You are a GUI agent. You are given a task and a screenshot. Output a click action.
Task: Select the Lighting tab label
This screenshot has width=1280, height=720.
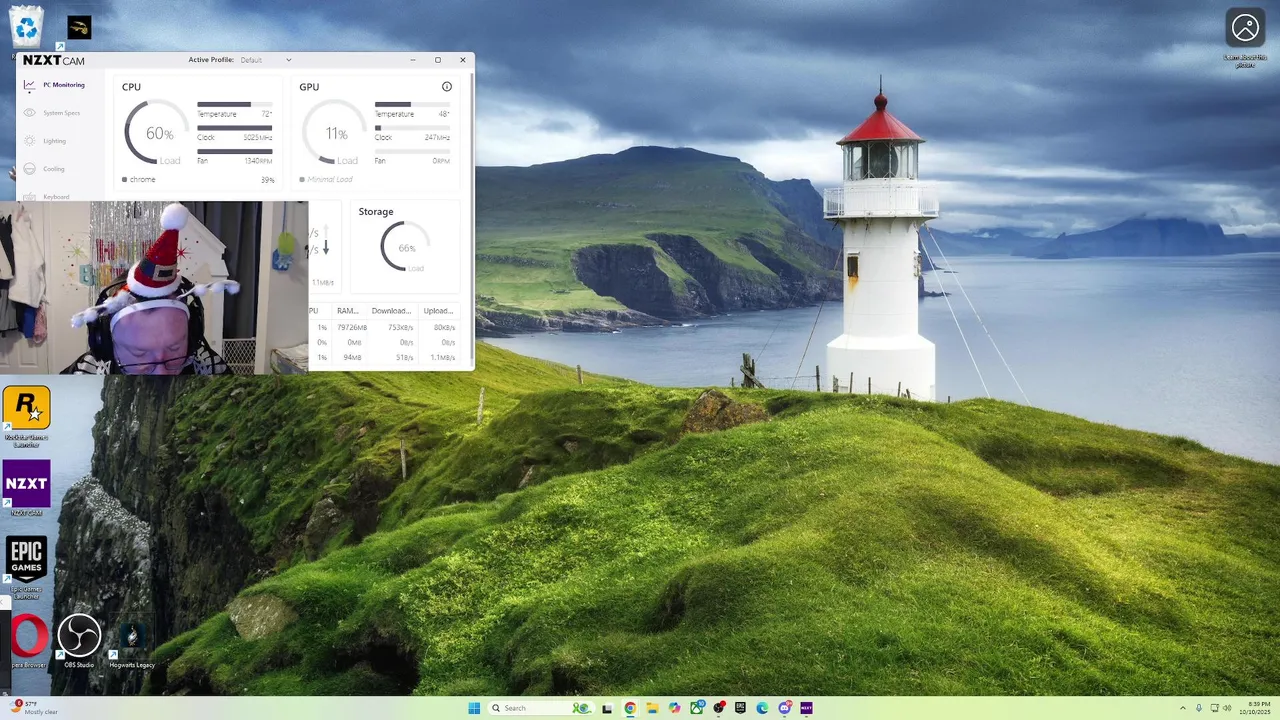tap(55, 141)
